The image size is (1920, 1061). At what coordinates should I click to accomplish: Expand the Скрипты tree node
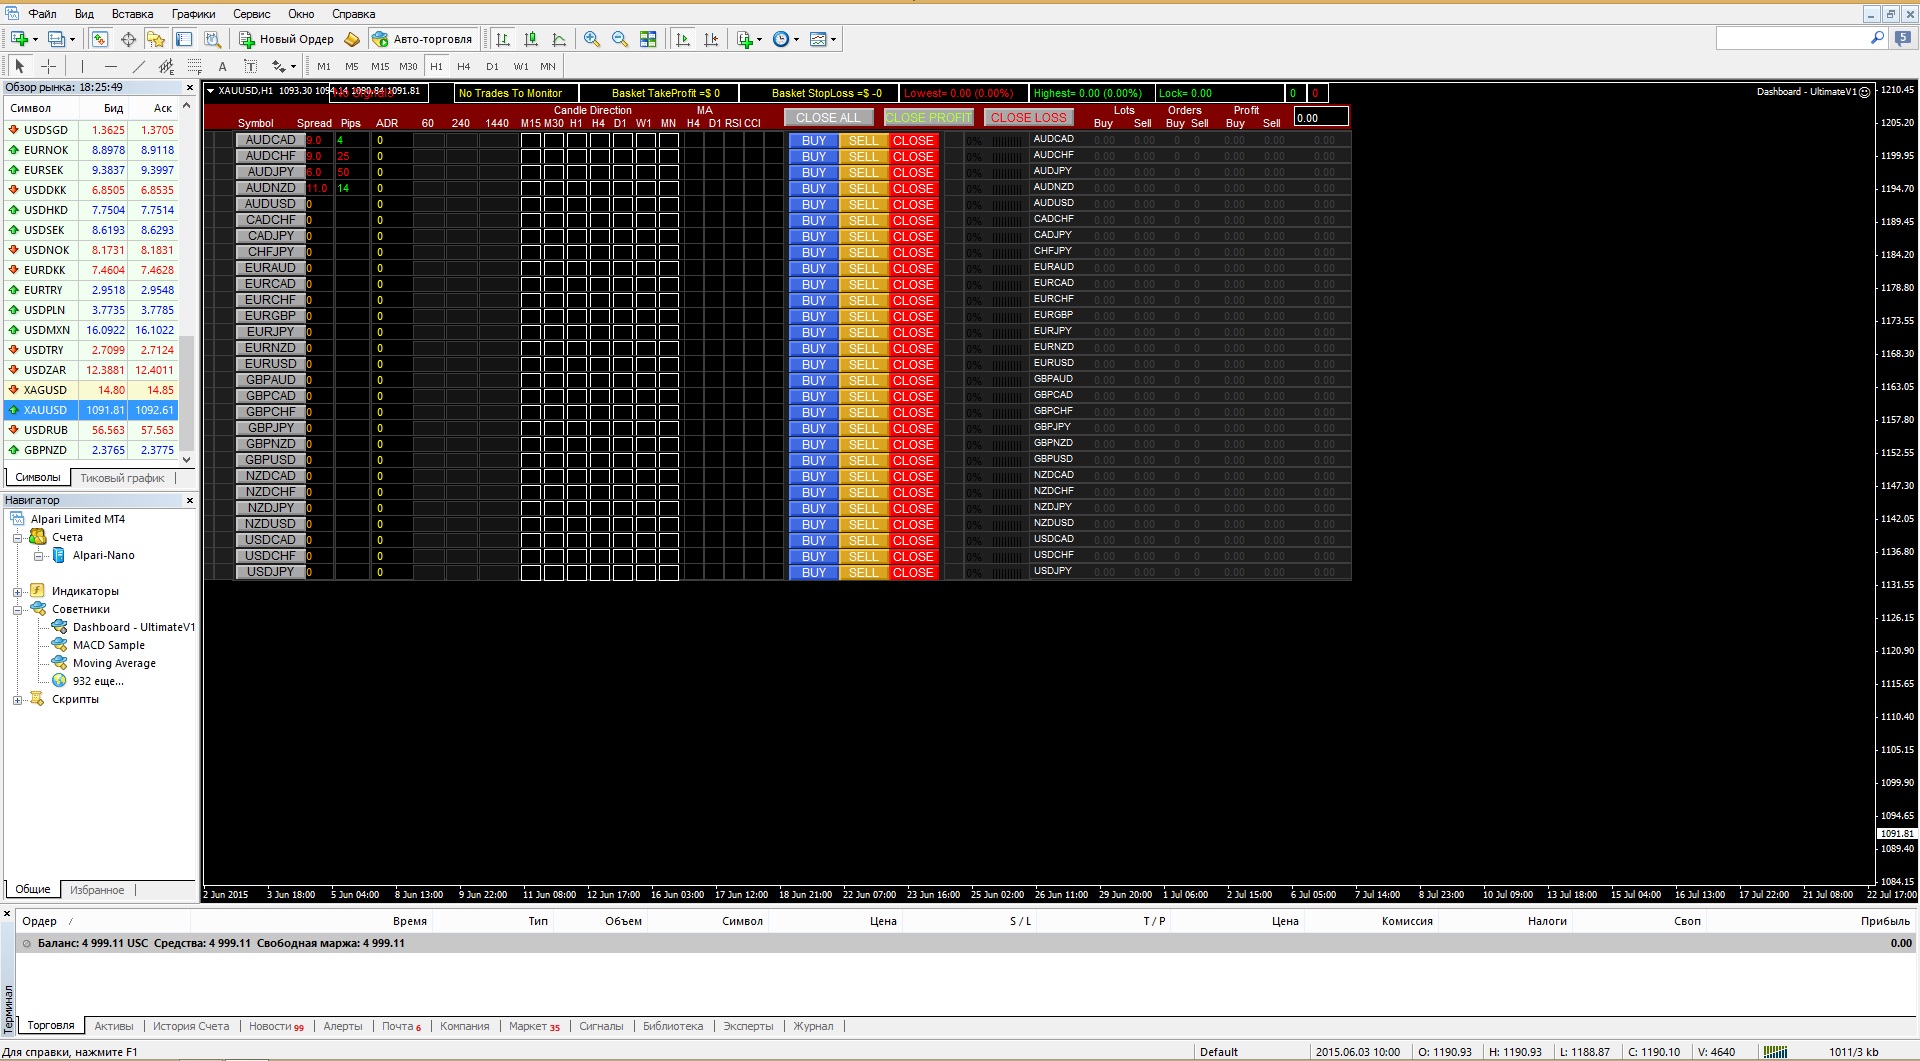(17, 700)
